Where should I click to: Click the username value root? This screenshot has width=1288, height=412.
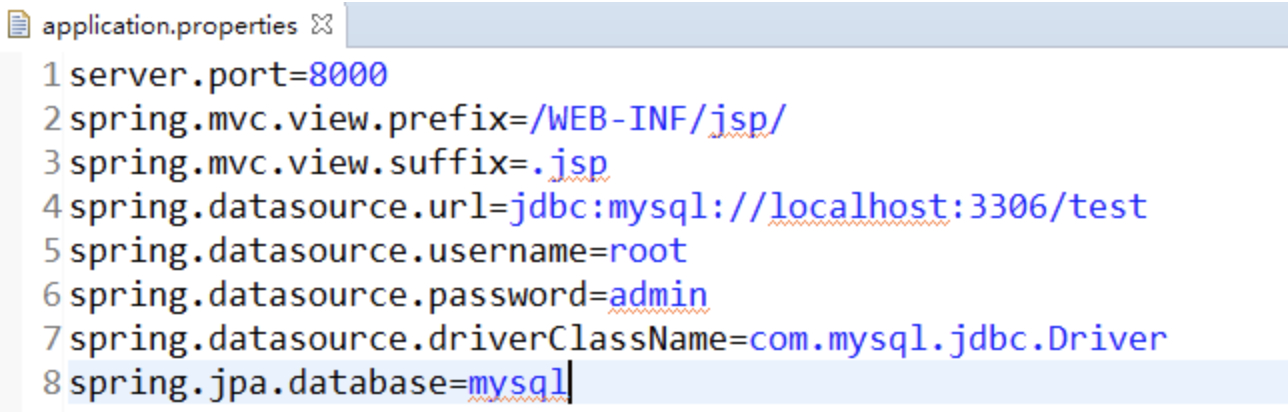pyautogui.click(x=648, y=252)
